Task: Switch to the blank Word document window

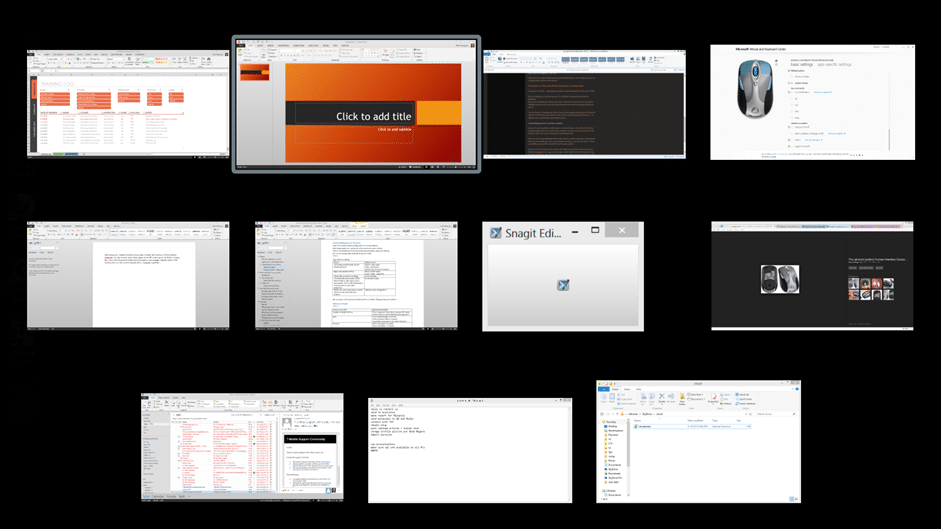Action: [x=127, y=275]
